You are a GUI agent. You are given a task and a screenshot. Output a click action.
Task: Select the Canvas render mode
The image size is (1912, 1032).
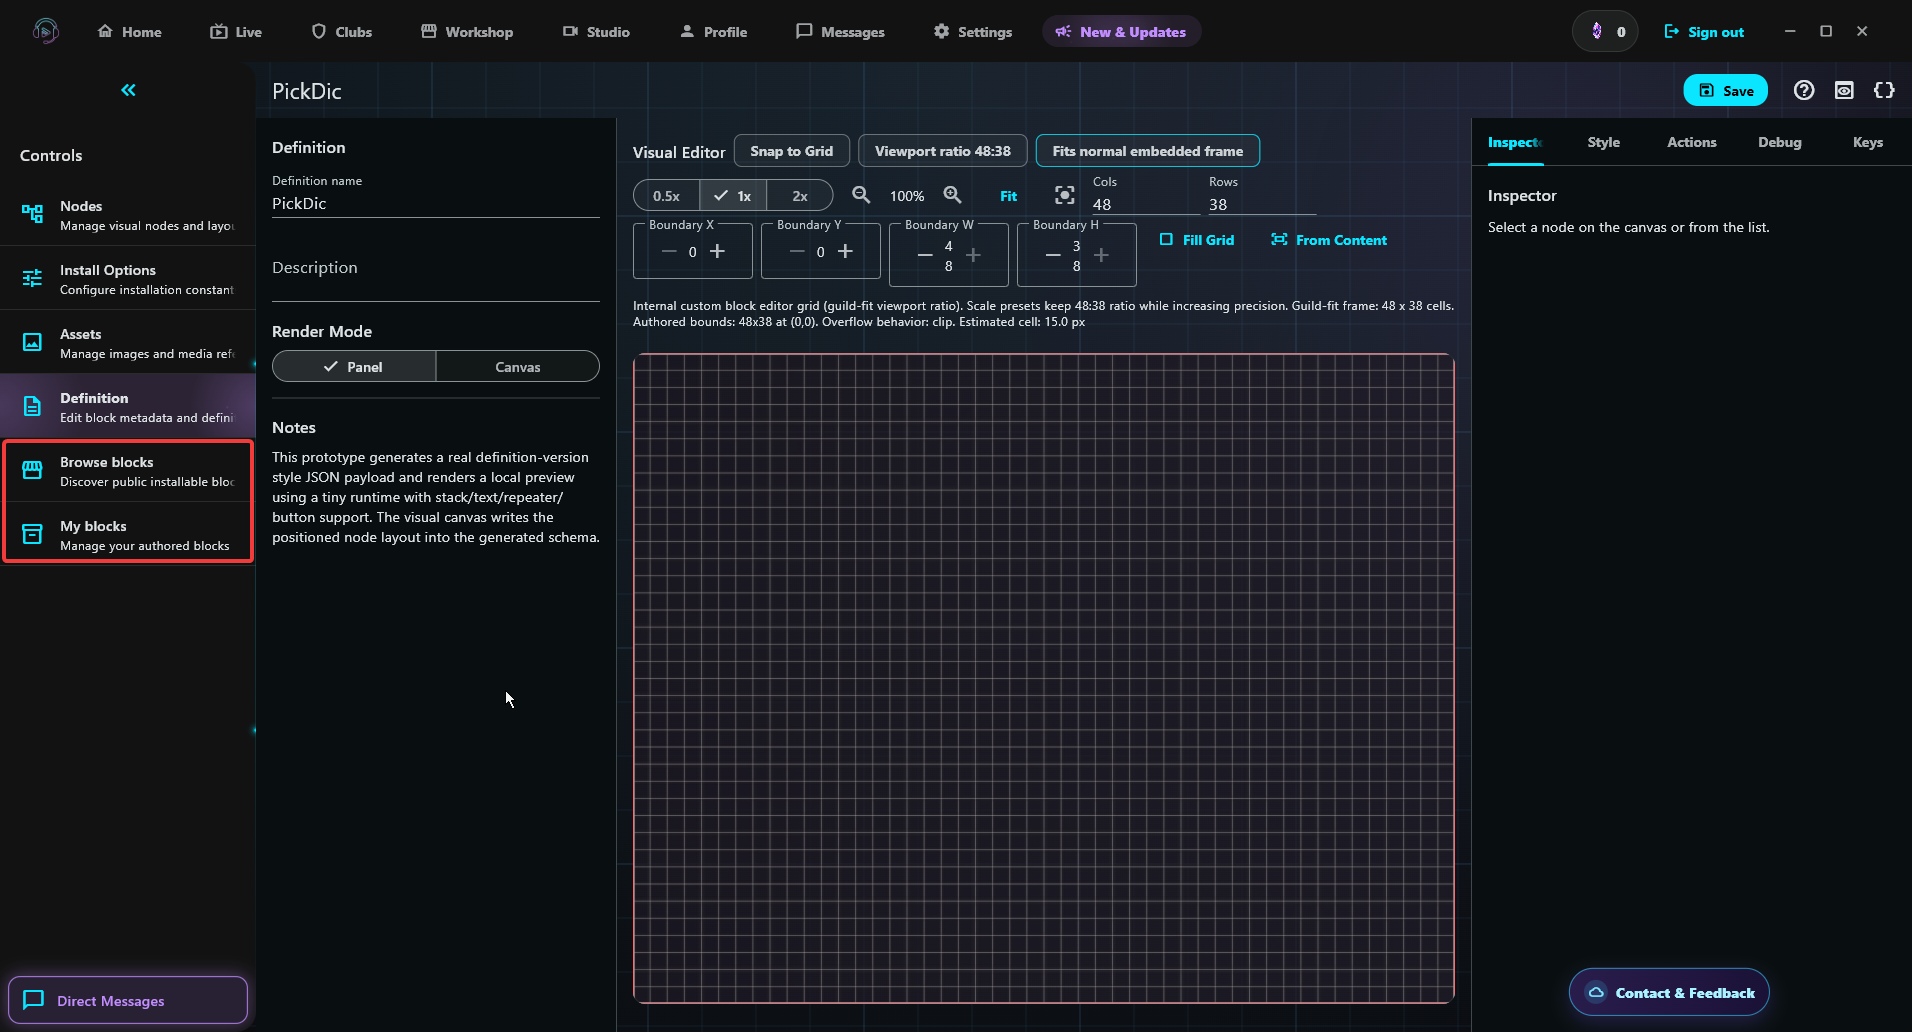pyautogui.click(x=517, y=367)
